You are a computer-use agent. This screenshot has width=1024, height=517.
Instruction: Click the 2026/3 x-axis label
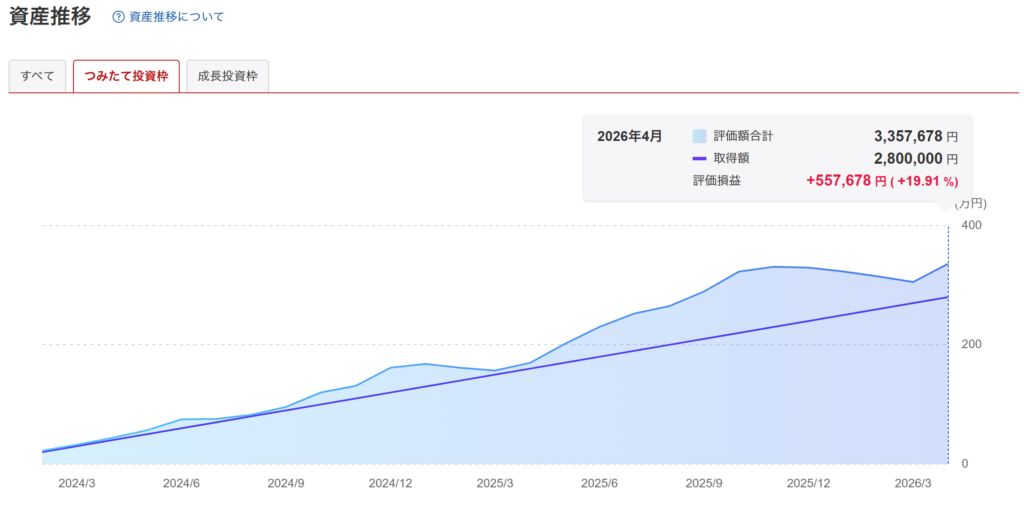click(912, 483)
